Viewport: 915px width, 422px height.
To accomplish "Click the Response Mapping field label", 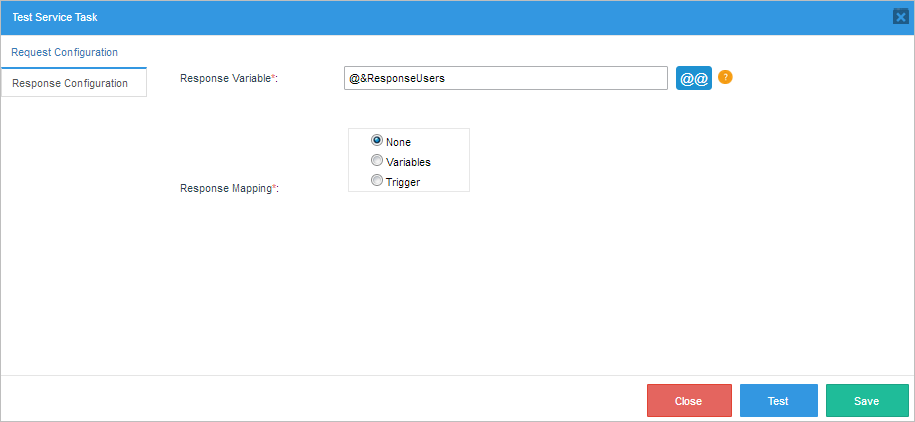I will 225,188.
